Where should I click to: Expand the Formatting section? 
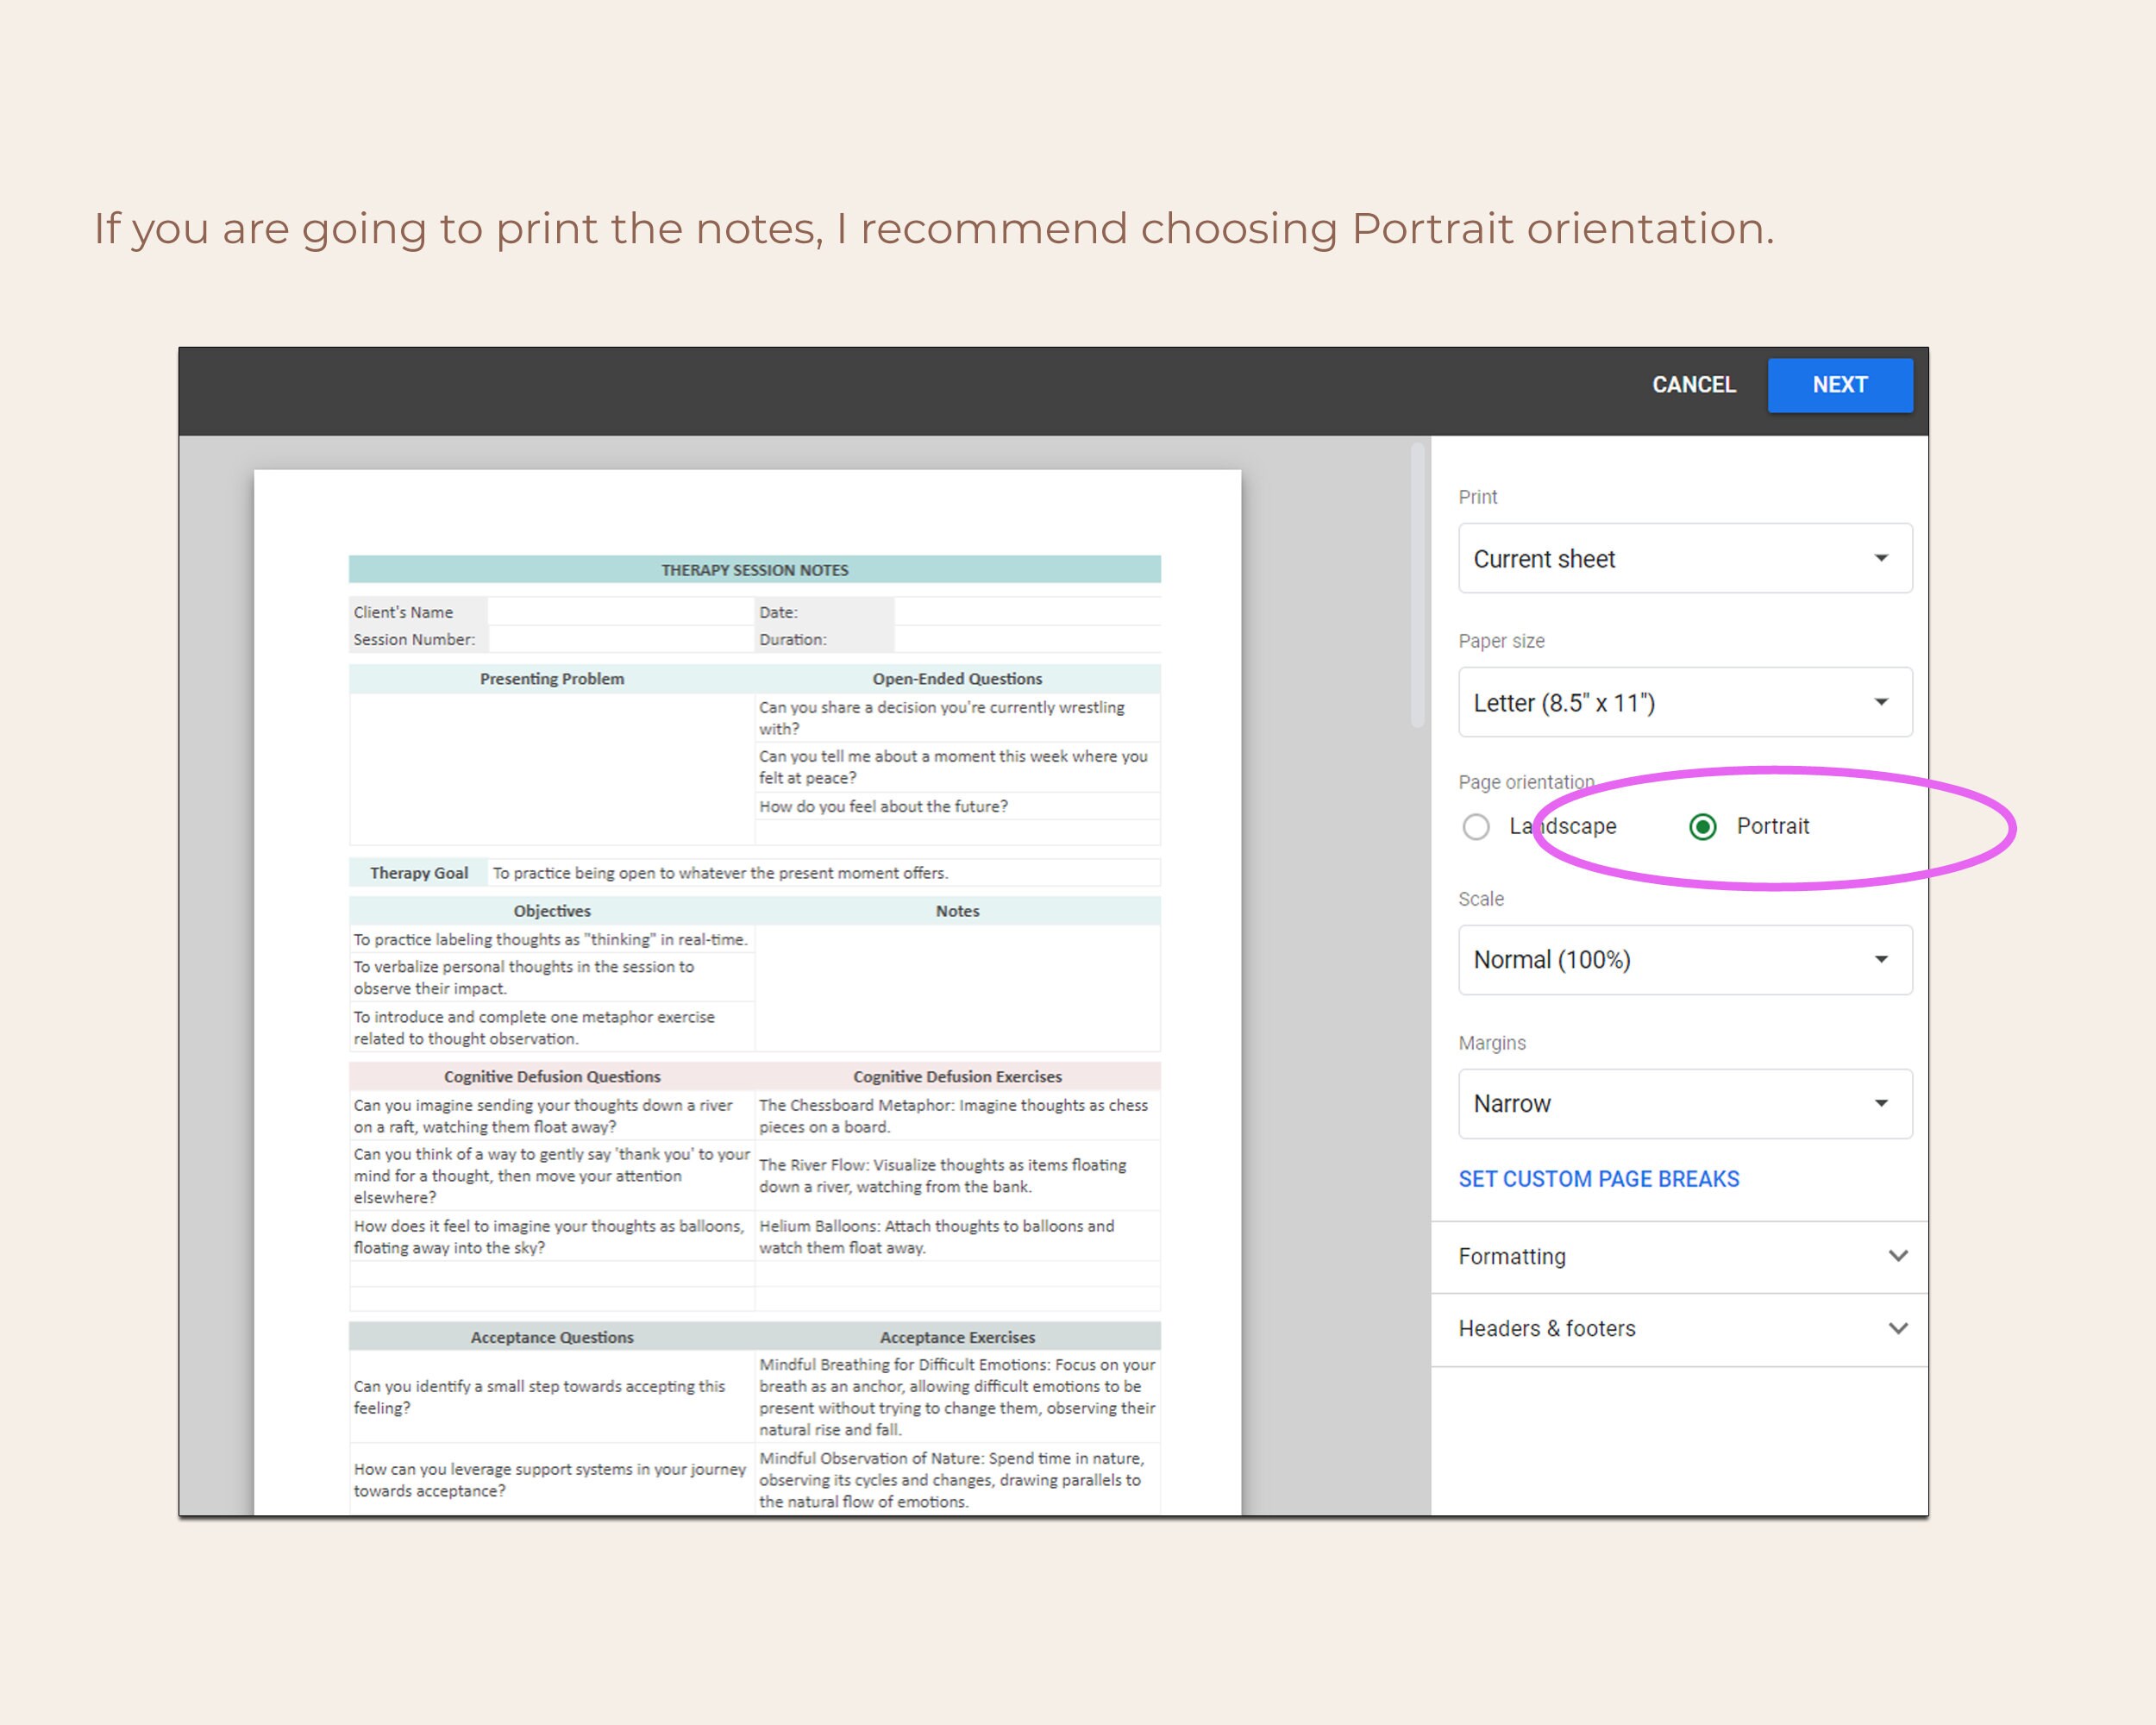(x=1680, y=1256)
